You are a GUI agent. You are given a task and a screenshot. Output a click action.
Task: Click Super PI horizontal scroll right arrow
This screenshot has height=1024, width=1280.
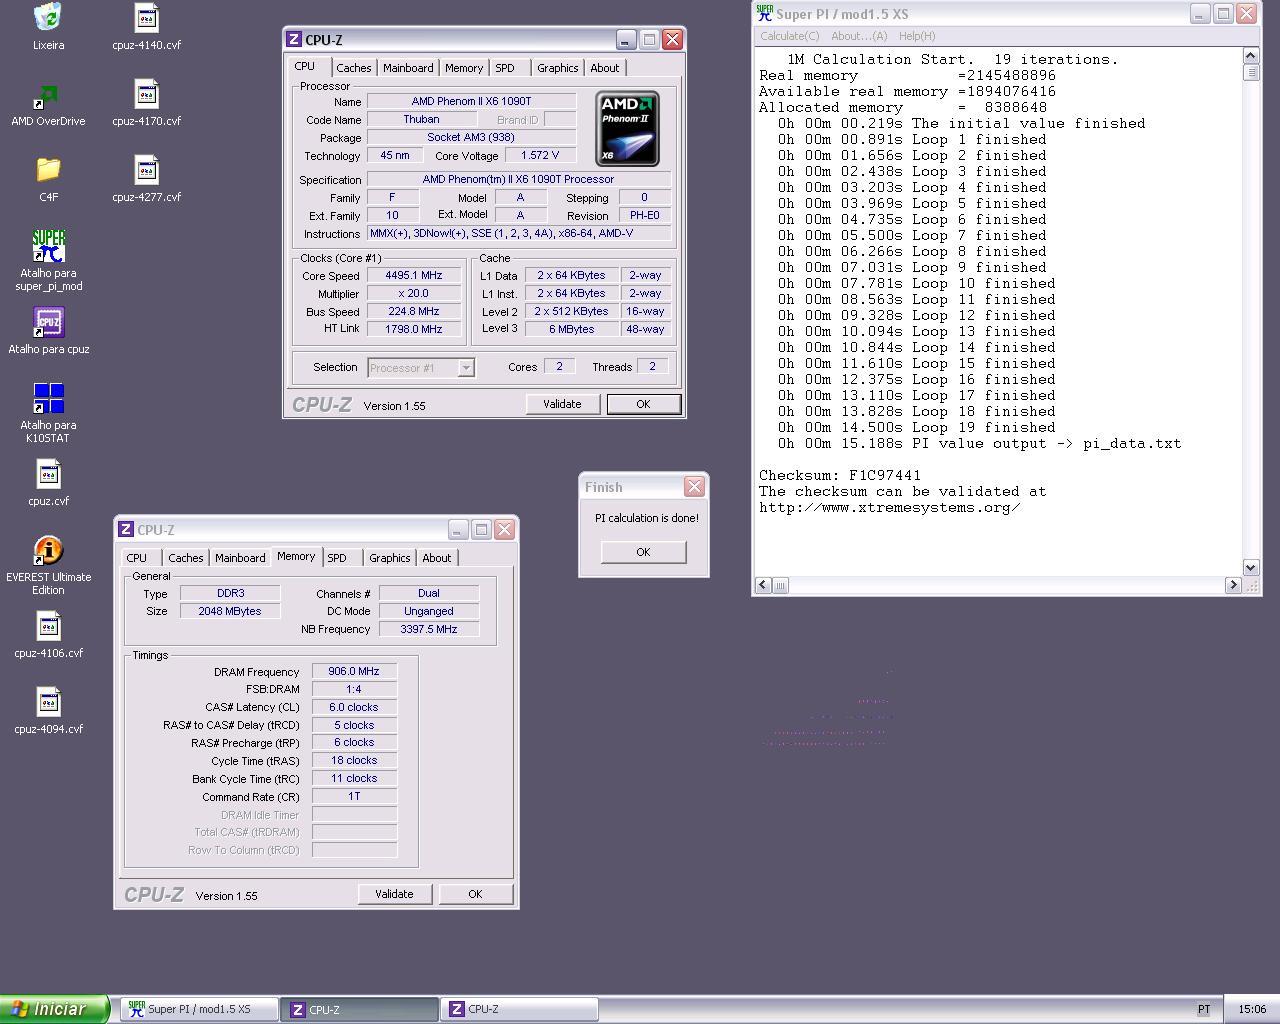point(1233,585)
